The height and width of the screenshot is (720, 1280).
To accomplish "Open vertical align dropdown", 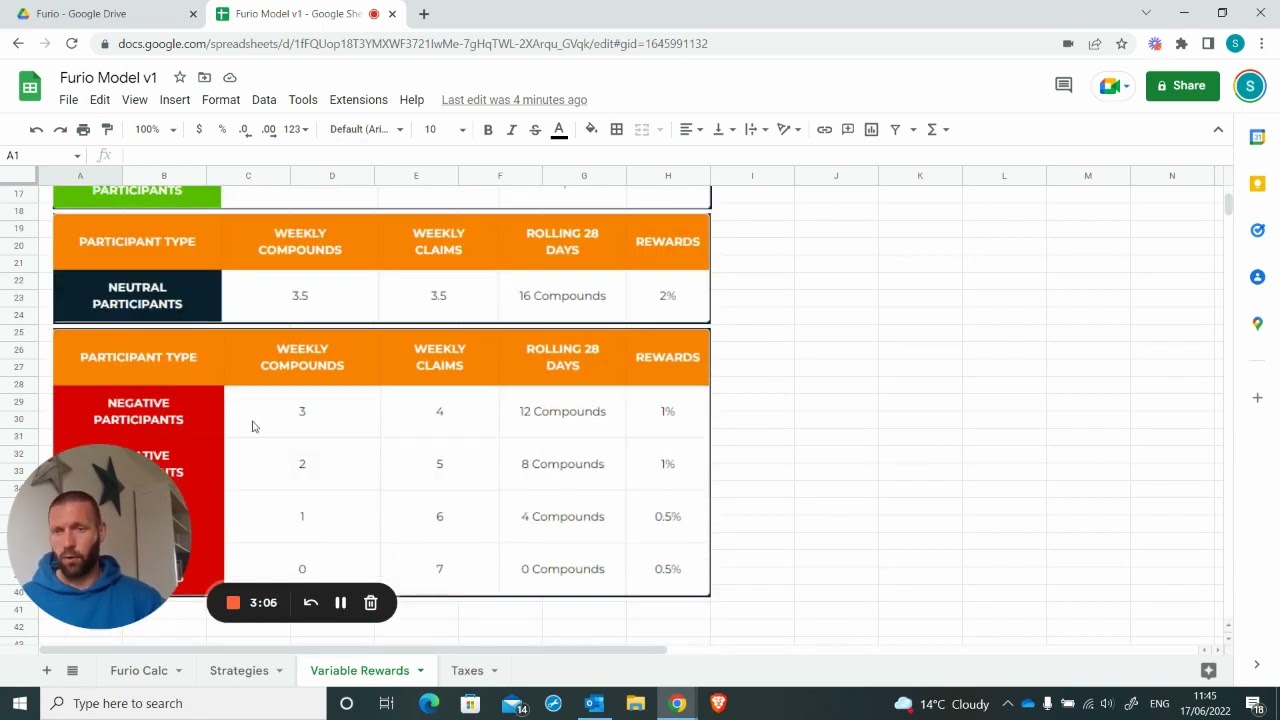I will tap(723, 129).
